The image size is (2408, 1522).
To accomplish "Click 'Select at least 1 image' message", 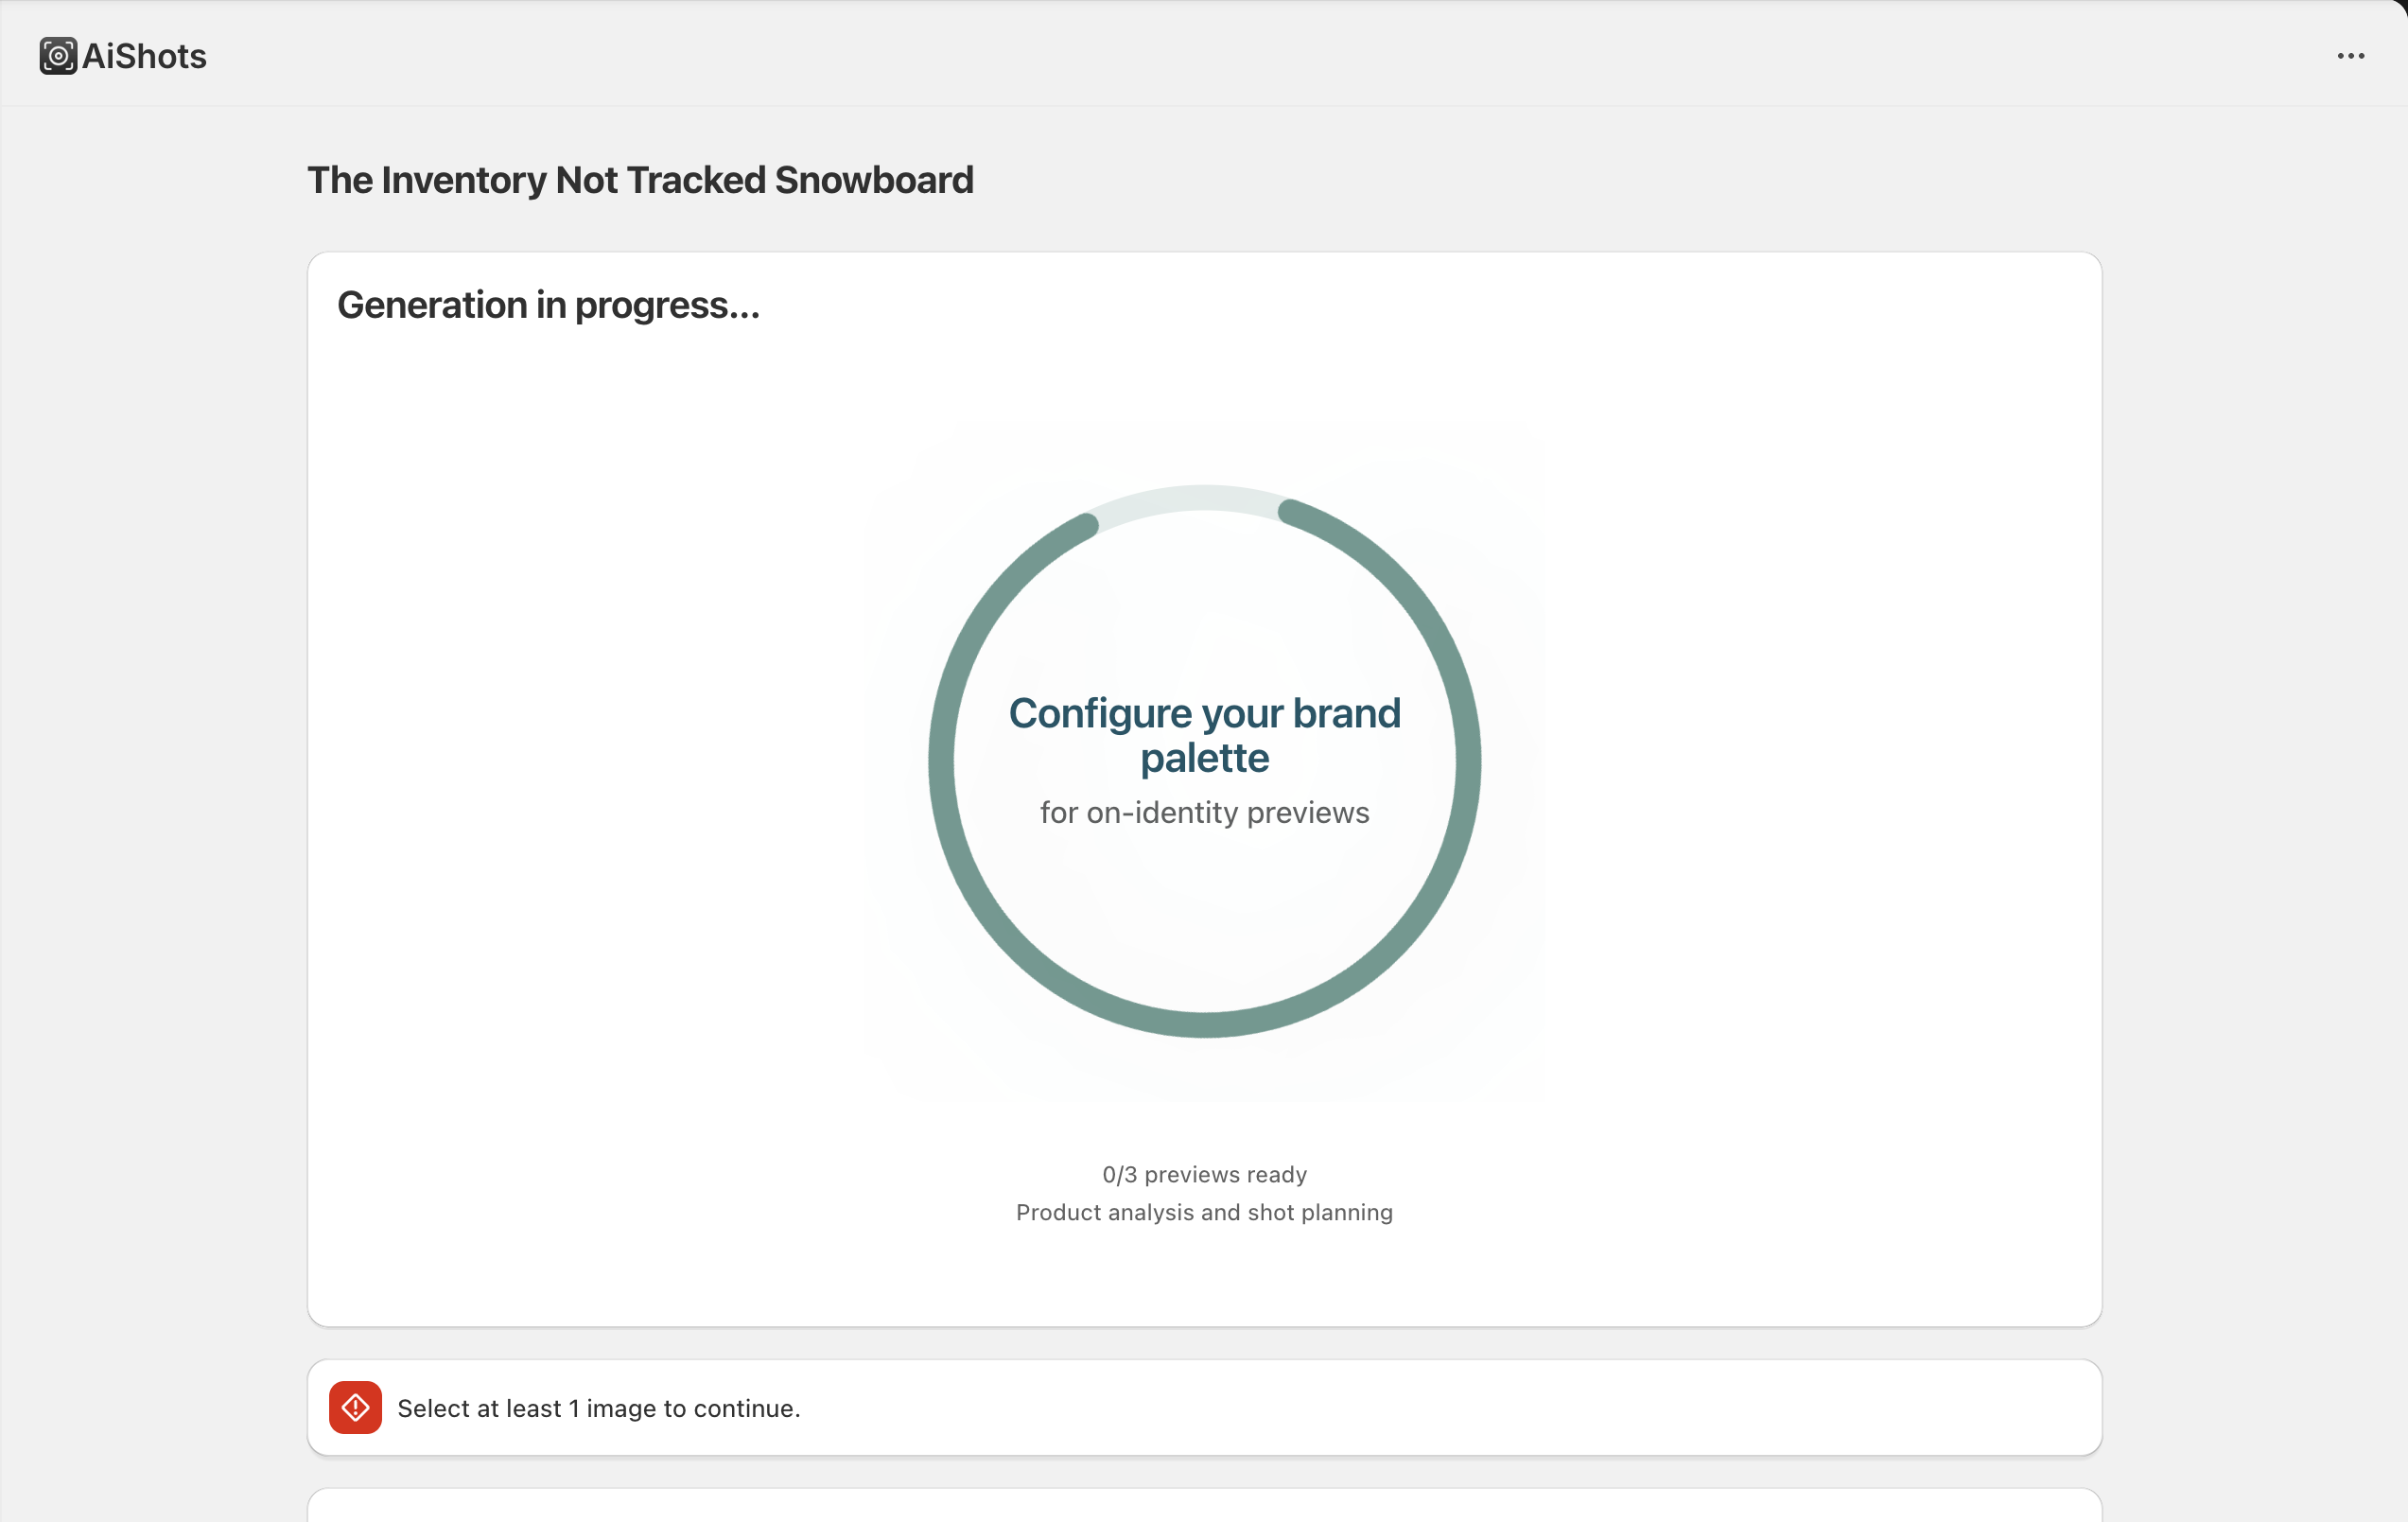I will coord(598,1408).
